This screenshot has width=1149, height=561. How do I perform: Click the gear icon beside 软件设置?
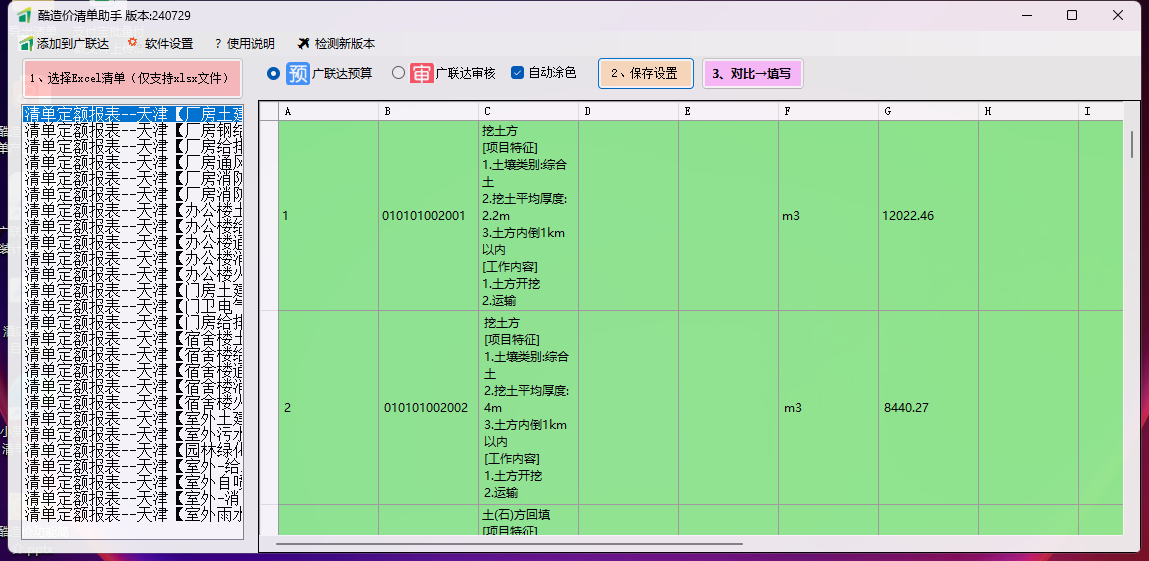[x=132, y=43]
